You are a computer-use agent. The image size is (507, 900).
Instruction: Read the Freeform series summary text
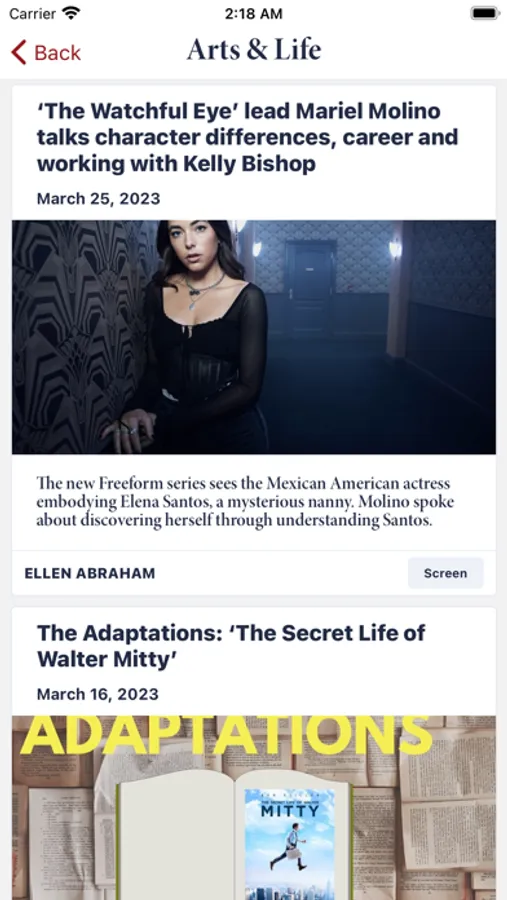tap(245, 502)
